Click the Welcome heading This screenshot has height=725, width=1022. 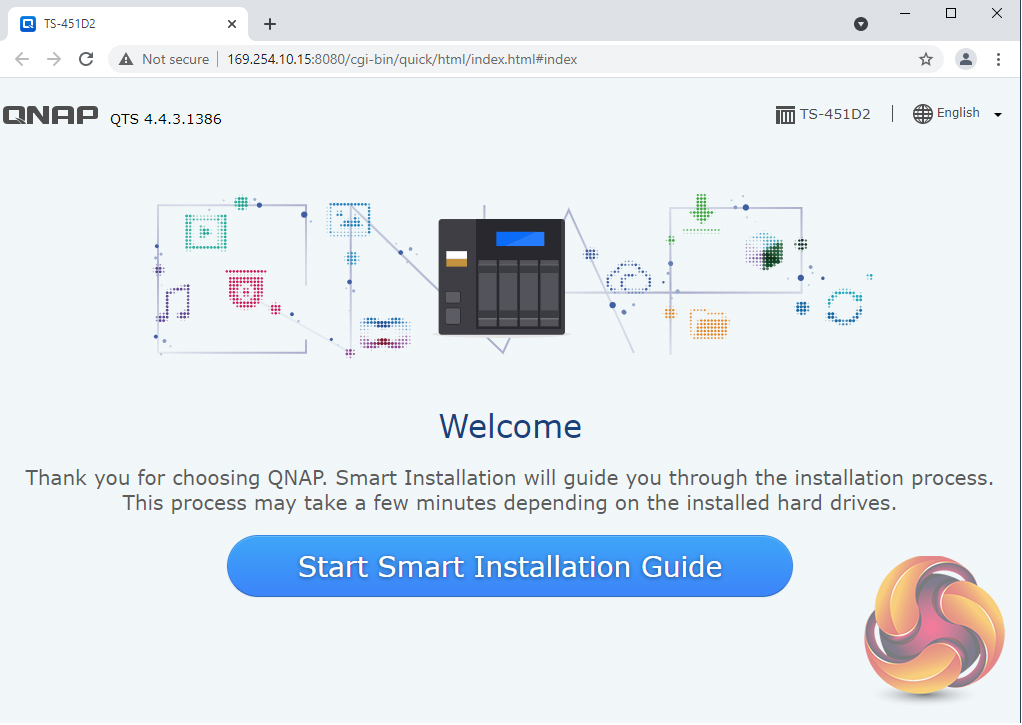[x=510, y=426]
